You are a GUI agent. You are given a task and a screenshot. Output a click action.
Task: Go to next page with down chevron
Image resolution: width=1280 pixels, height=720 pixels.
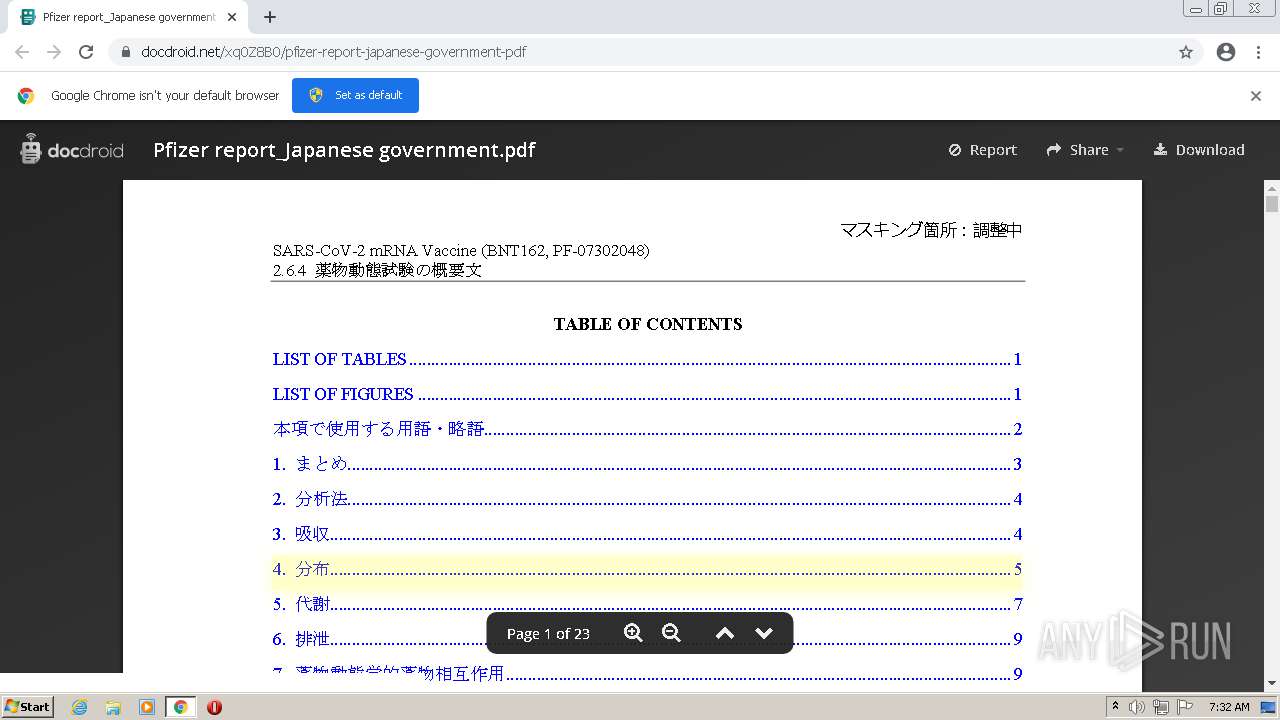[764, 633]
